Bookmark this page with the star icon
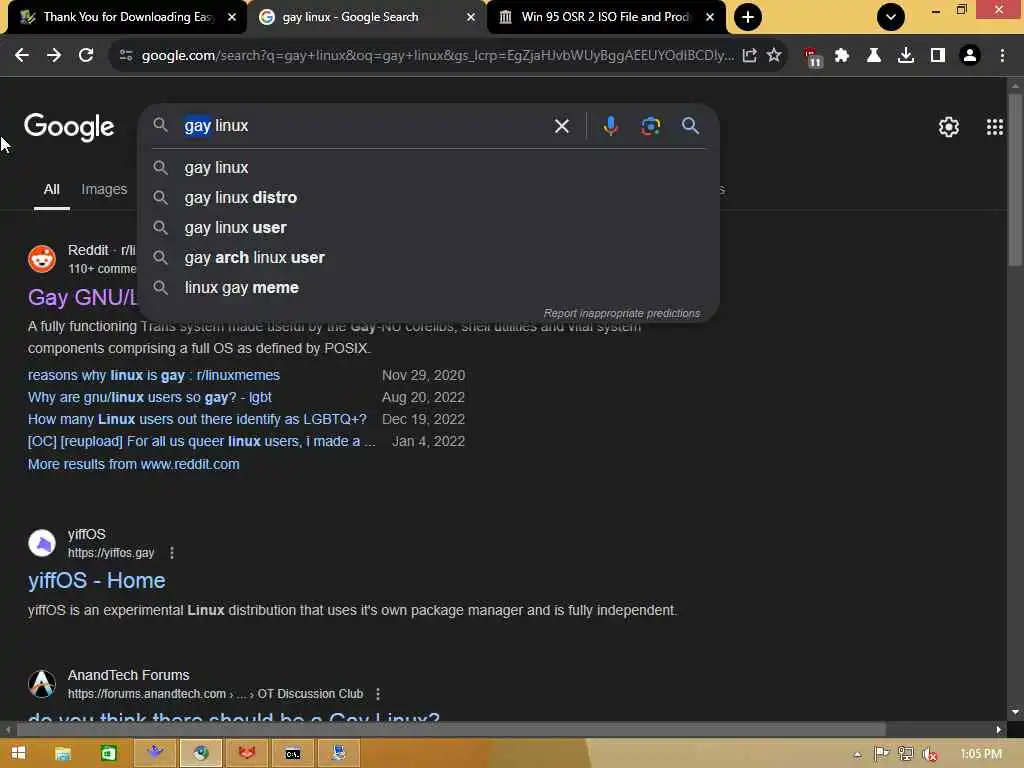The image size is (1024, 768). [x=774, y=56]
